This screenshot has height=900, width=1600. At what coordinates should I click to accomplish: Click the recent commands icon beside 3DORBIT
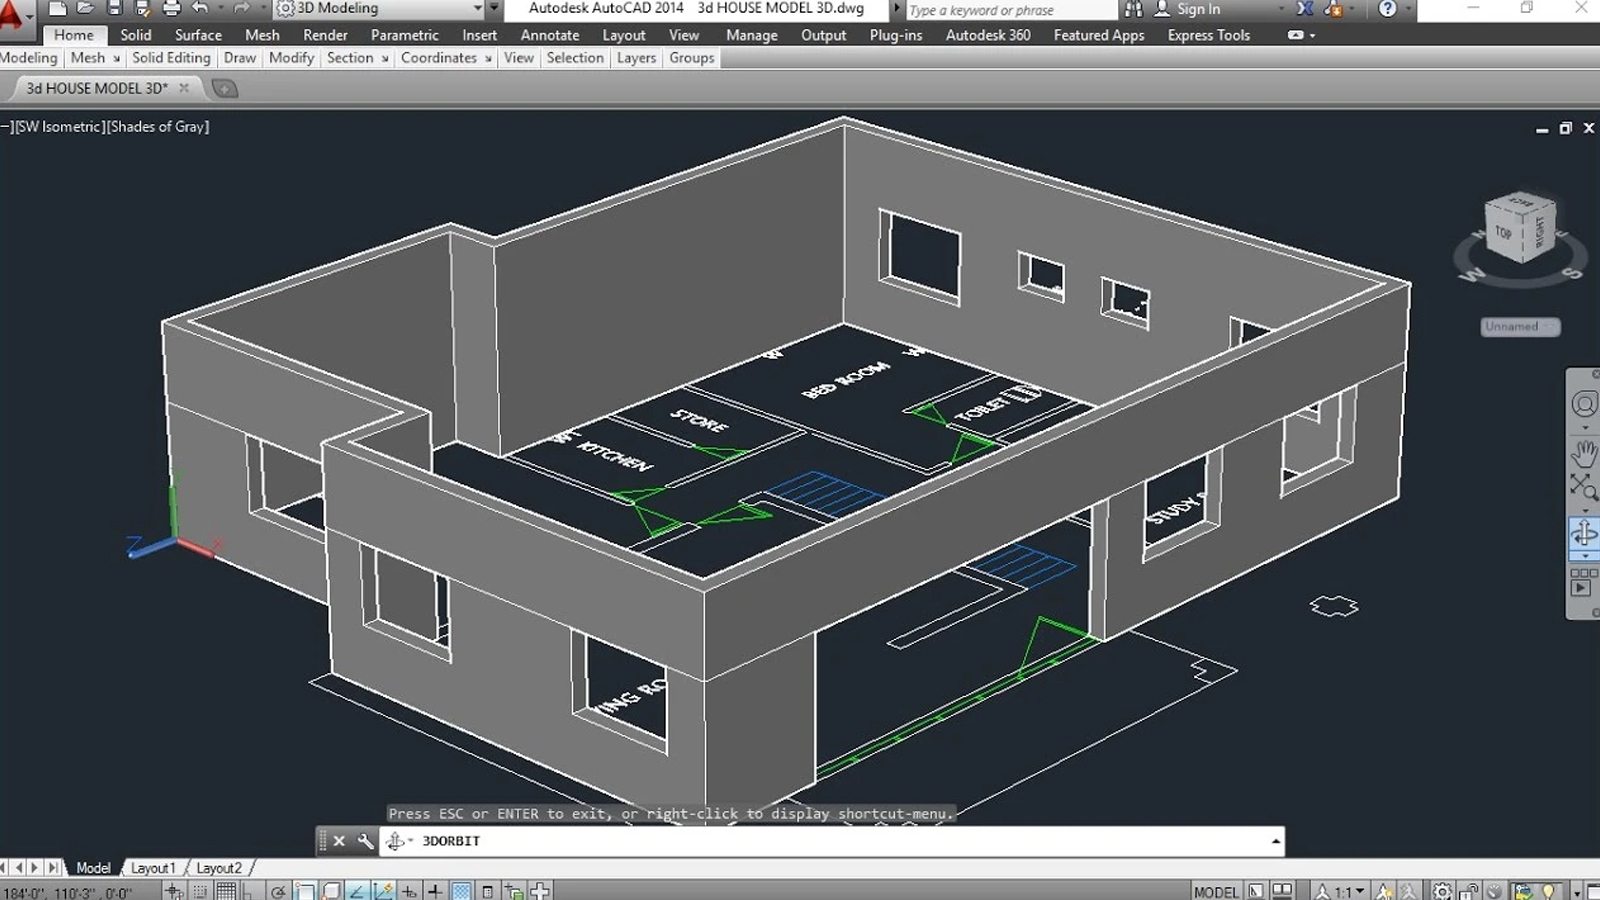pos(397,841)
